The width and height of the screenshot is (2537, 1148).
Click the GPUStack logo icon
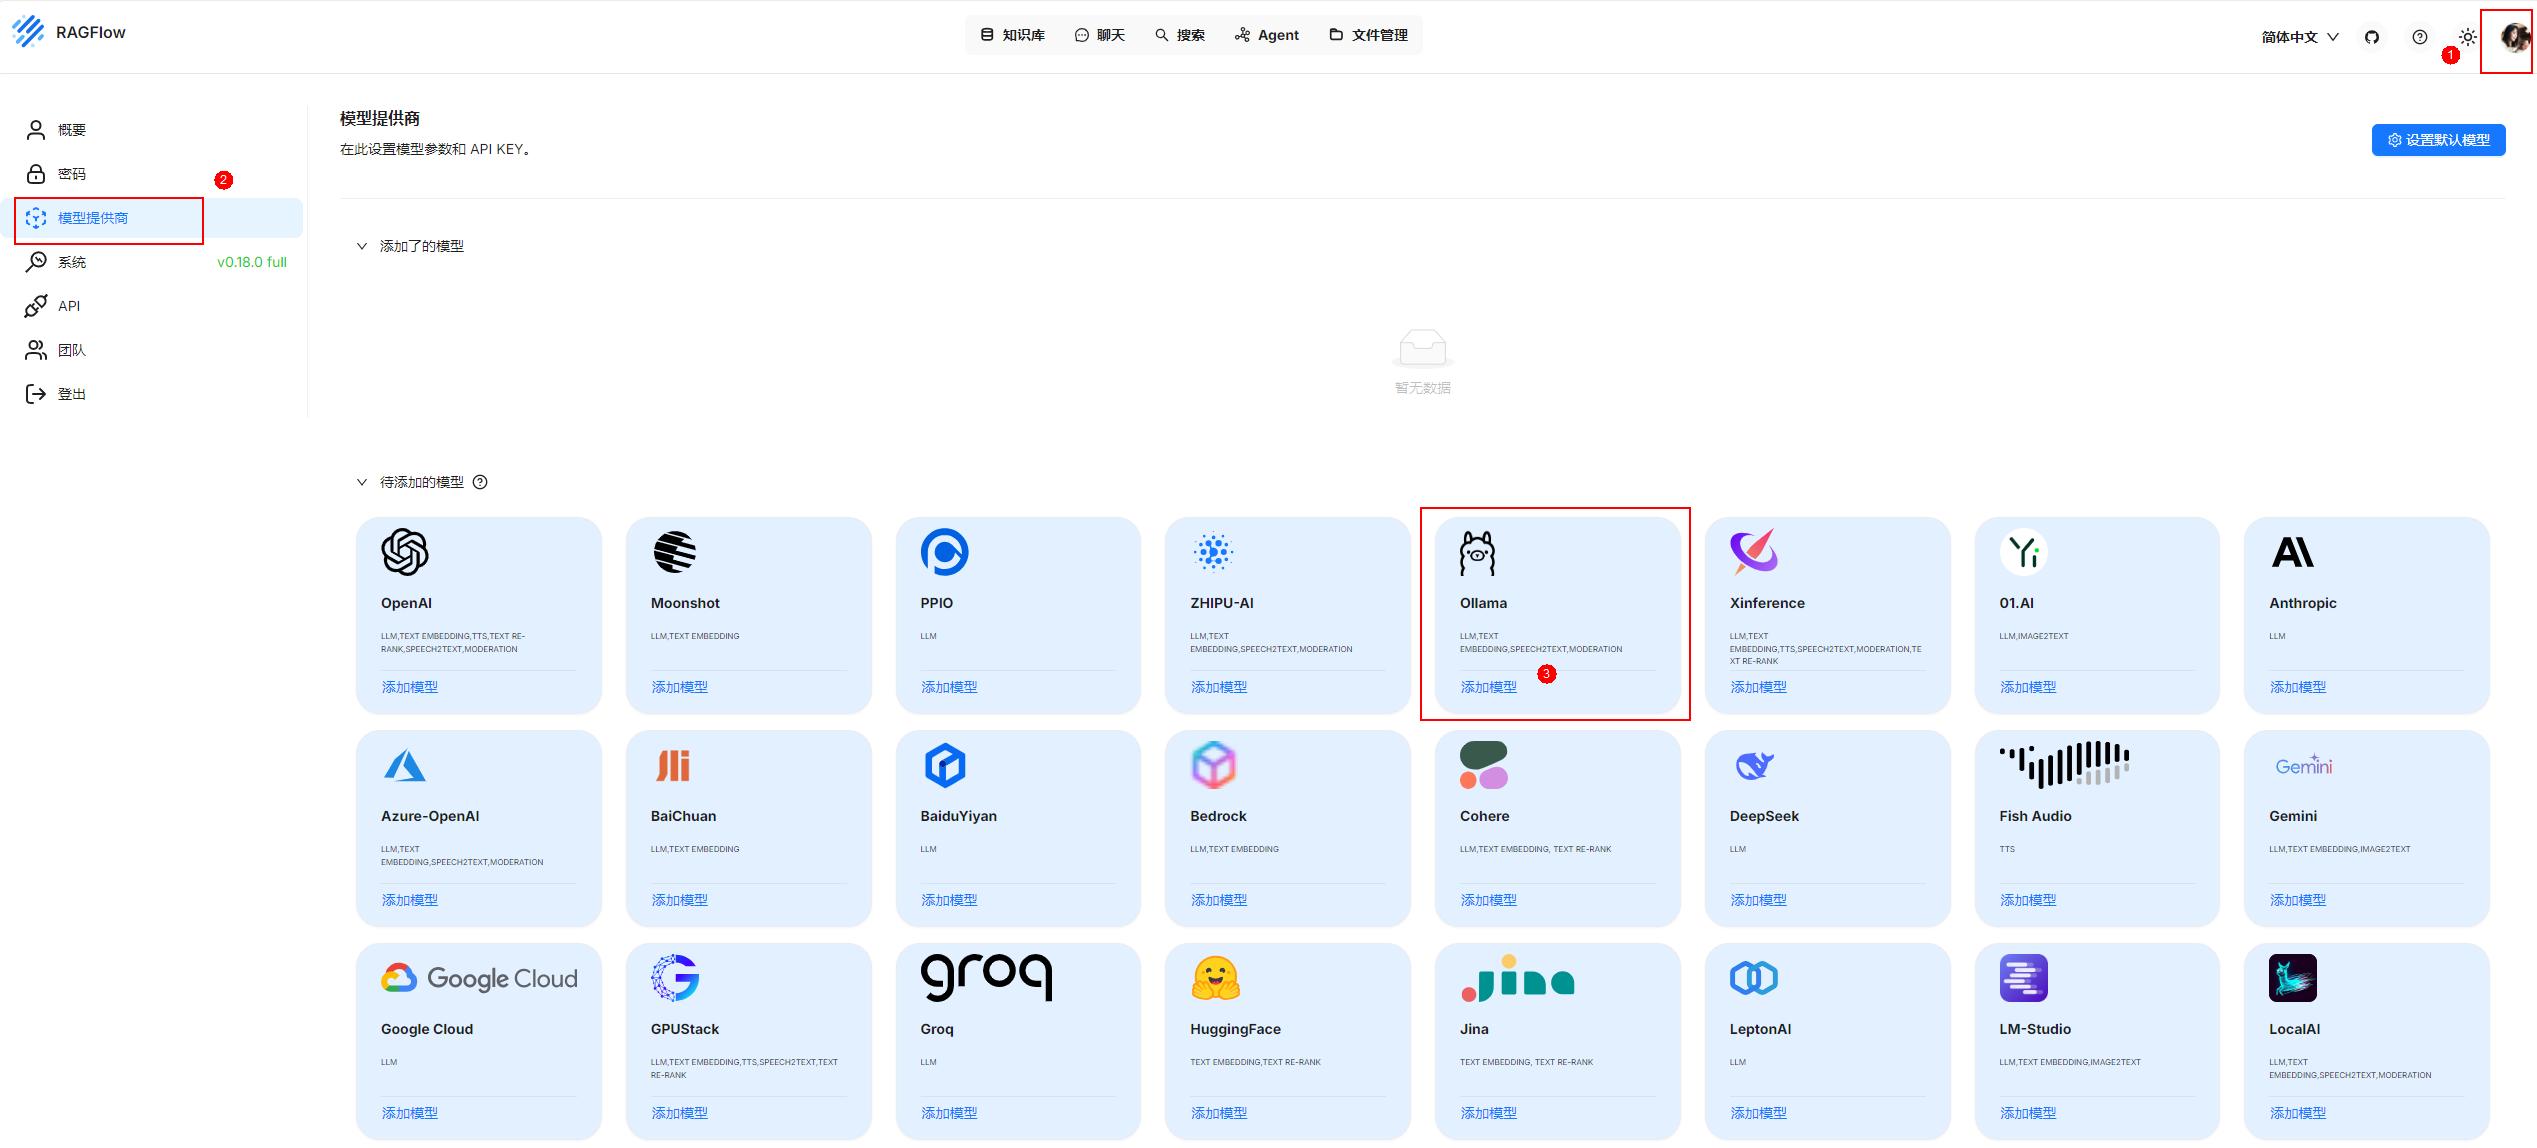click(675, 978)
